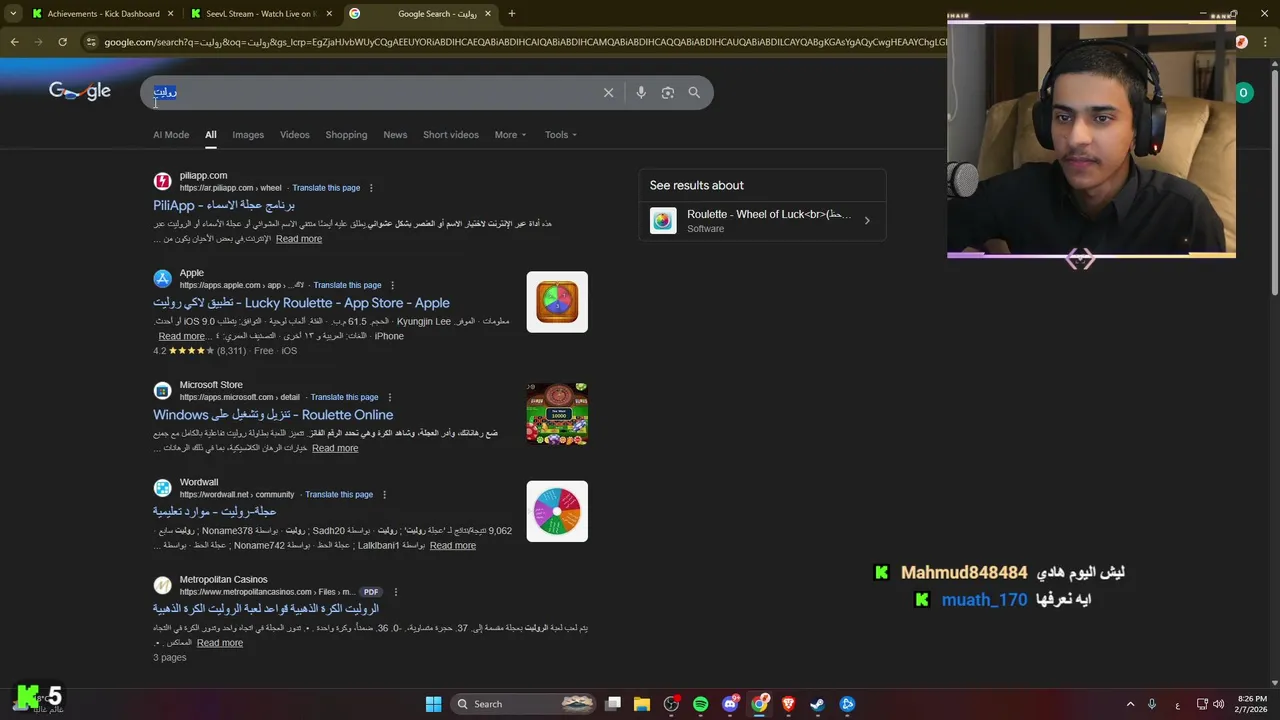Open more options for Apple result
The height and width of the screenshot is (720, 1280).
392,285
